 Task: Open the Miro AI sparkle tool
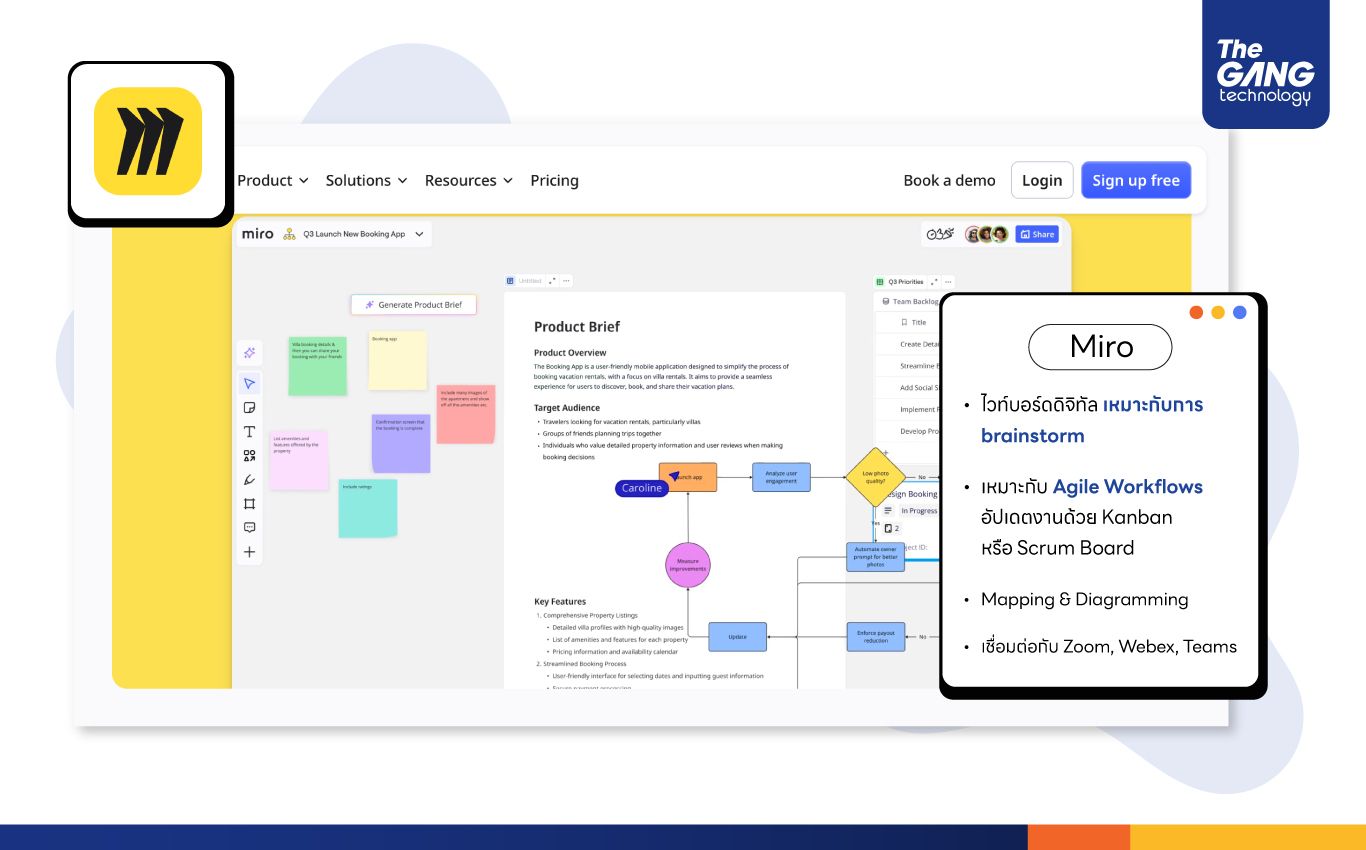click(249, 353)
